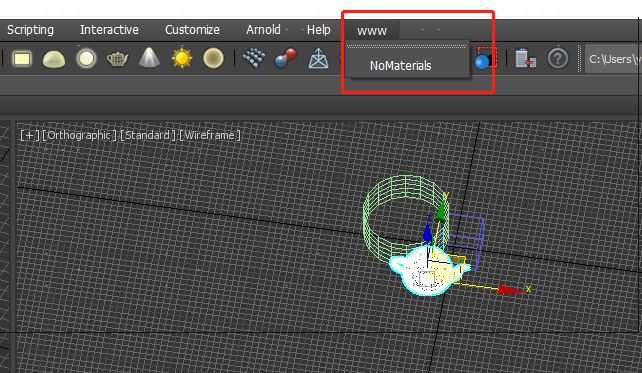Expand the viewport [+] menu
642x373 pixels.
pos(30,135)
